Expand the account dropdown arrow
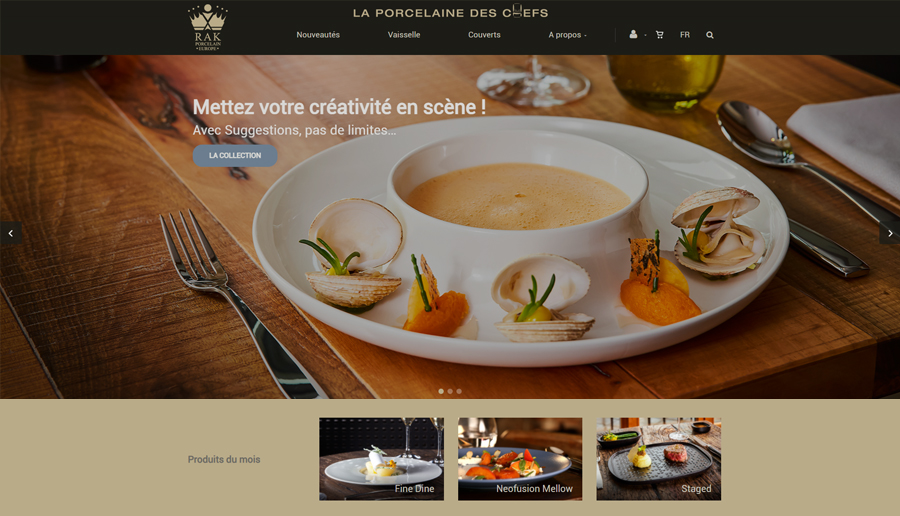This screenshot has height=516, width=900. pyautogui.click(x=645, y=36)
